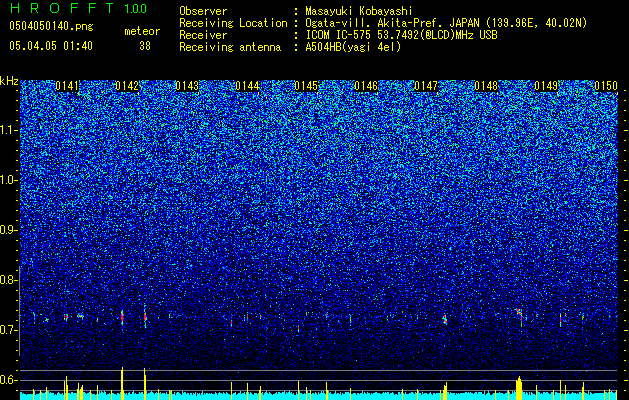Select the ICOM IC-575 receiver description
This screenshot has height=400, width=629.
click(x=401, y=35)
